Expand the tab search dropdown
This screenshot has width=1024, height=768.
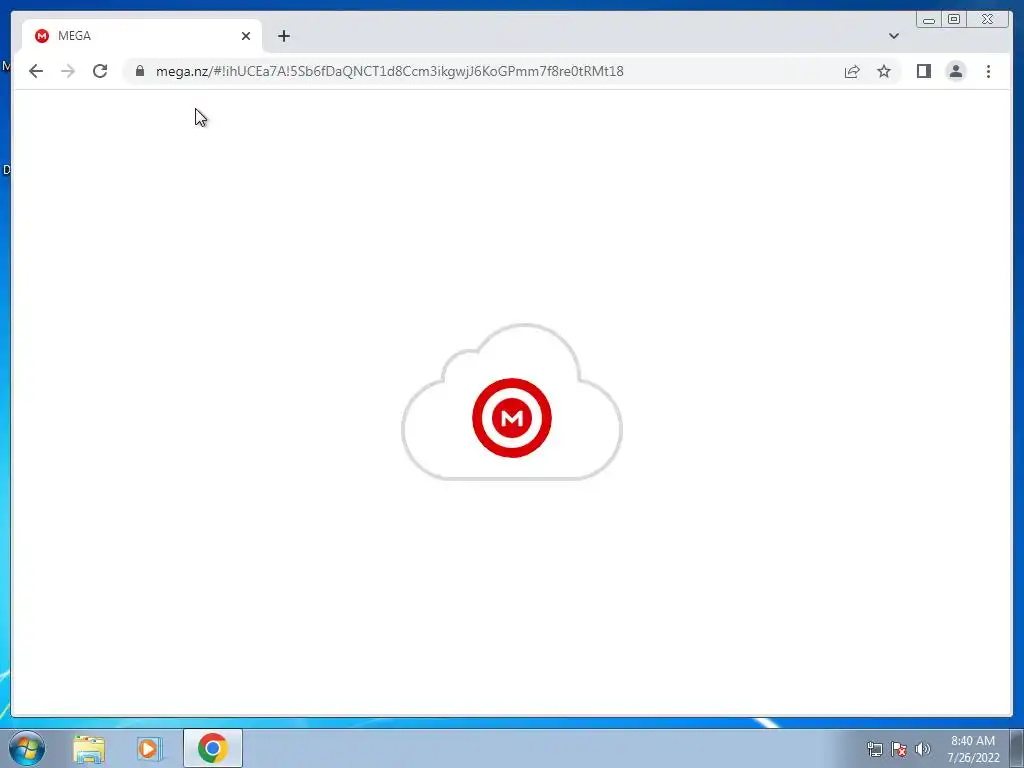click(x=893, y=36)
